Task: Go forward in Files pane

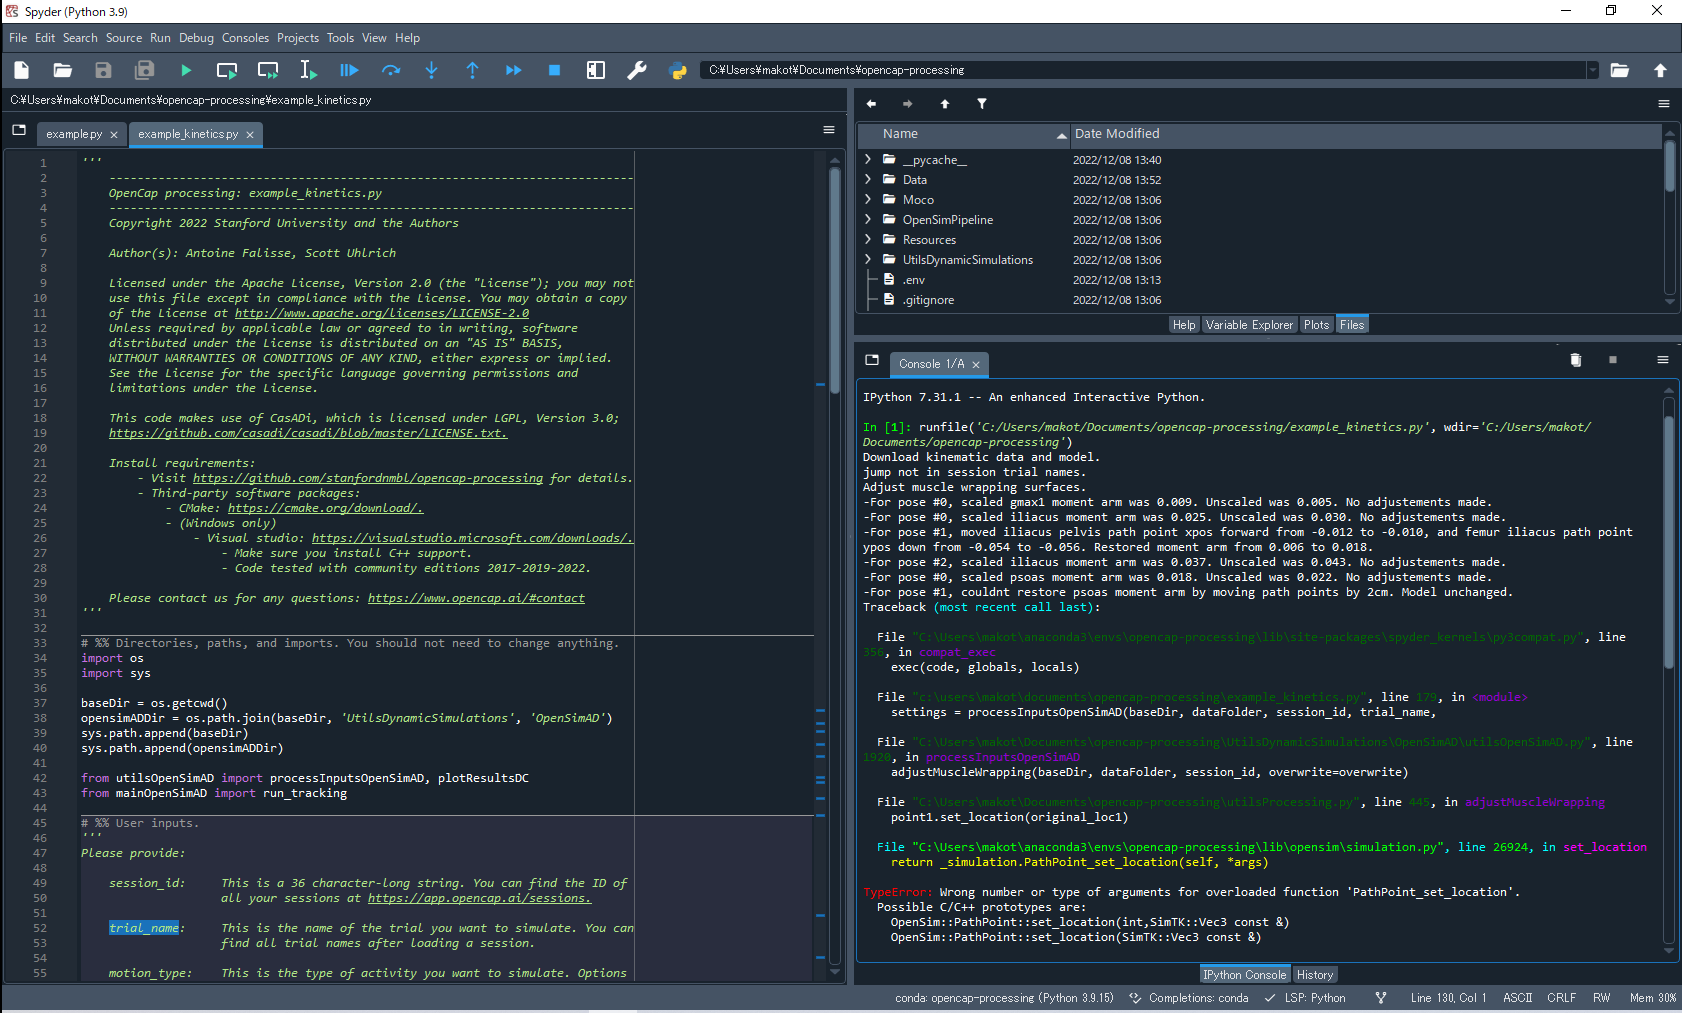Action: pos(908,104)
